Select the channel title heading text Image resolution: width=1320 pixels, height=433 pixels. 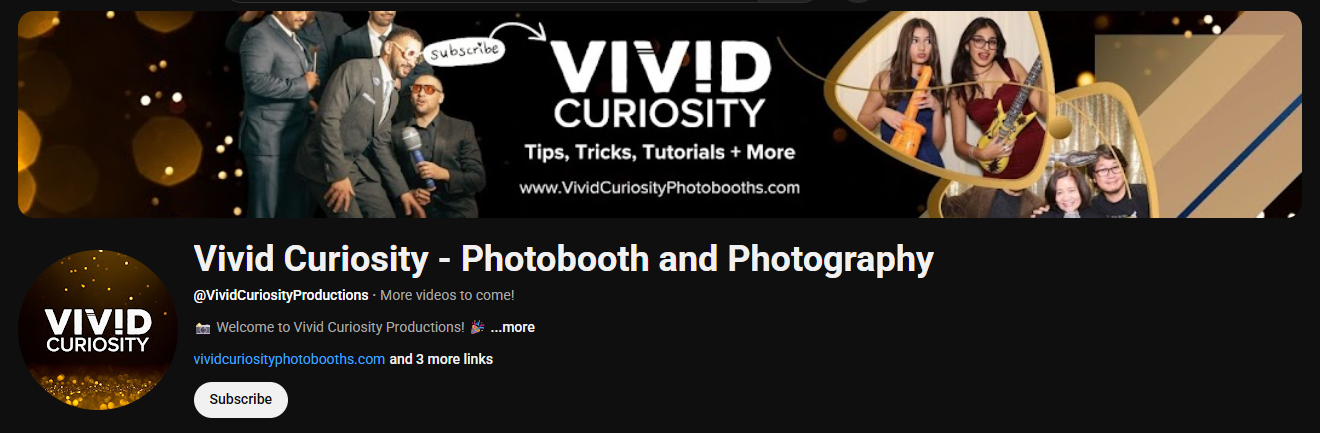tap(563, 259)
